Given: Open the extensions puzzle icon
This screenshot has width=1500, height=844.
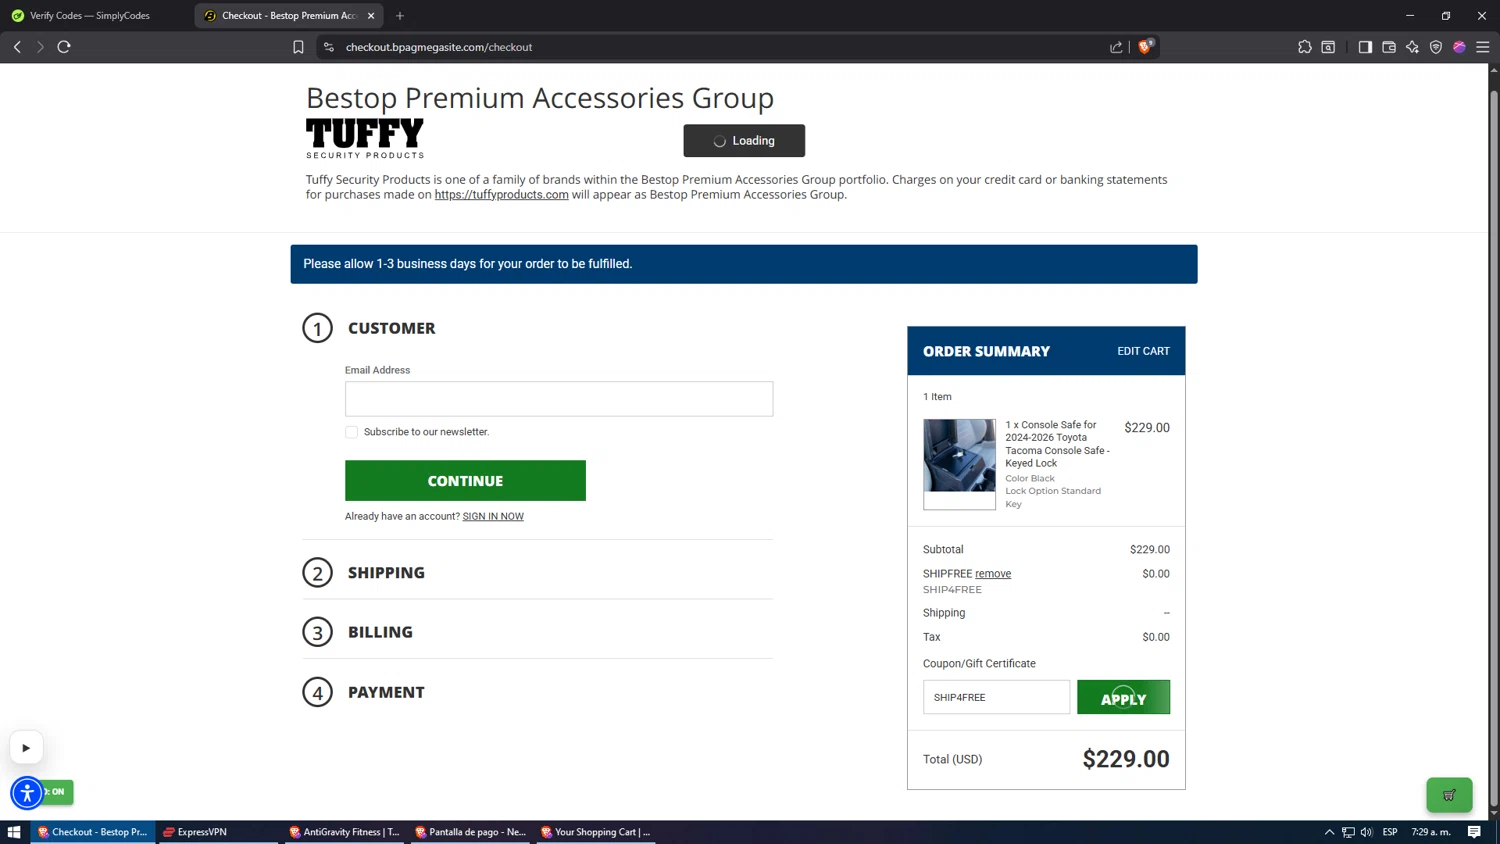Looking at the screenshot, I should pyautogui.click(x=1305, y=47).
